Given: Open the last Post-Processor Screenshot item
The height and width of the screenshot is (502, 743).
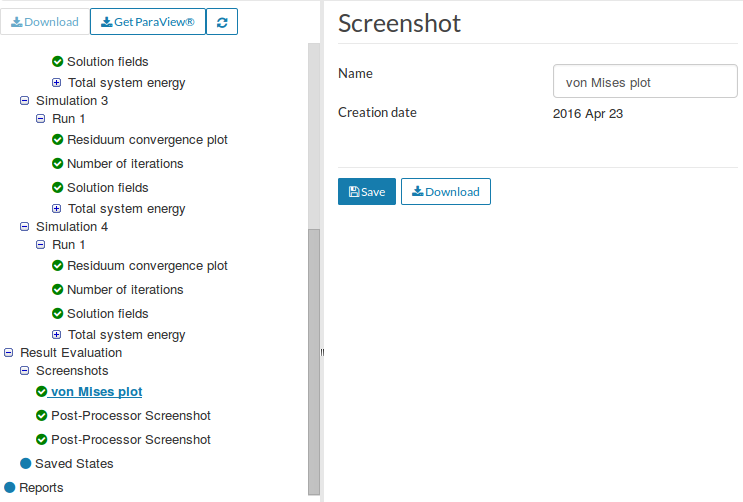Looking at the screenshot, I should [130, 440].
